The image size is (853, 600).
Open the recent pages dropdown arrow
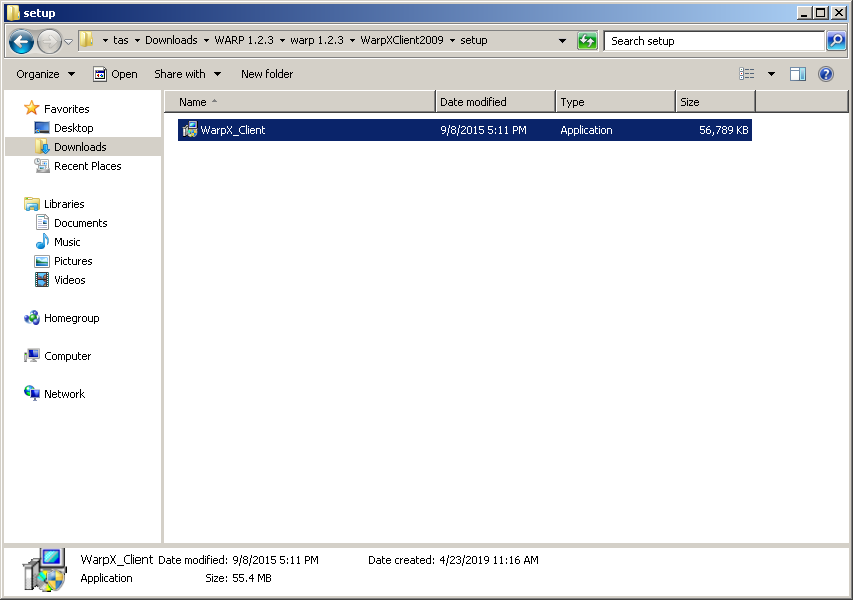tap(69, 41)
